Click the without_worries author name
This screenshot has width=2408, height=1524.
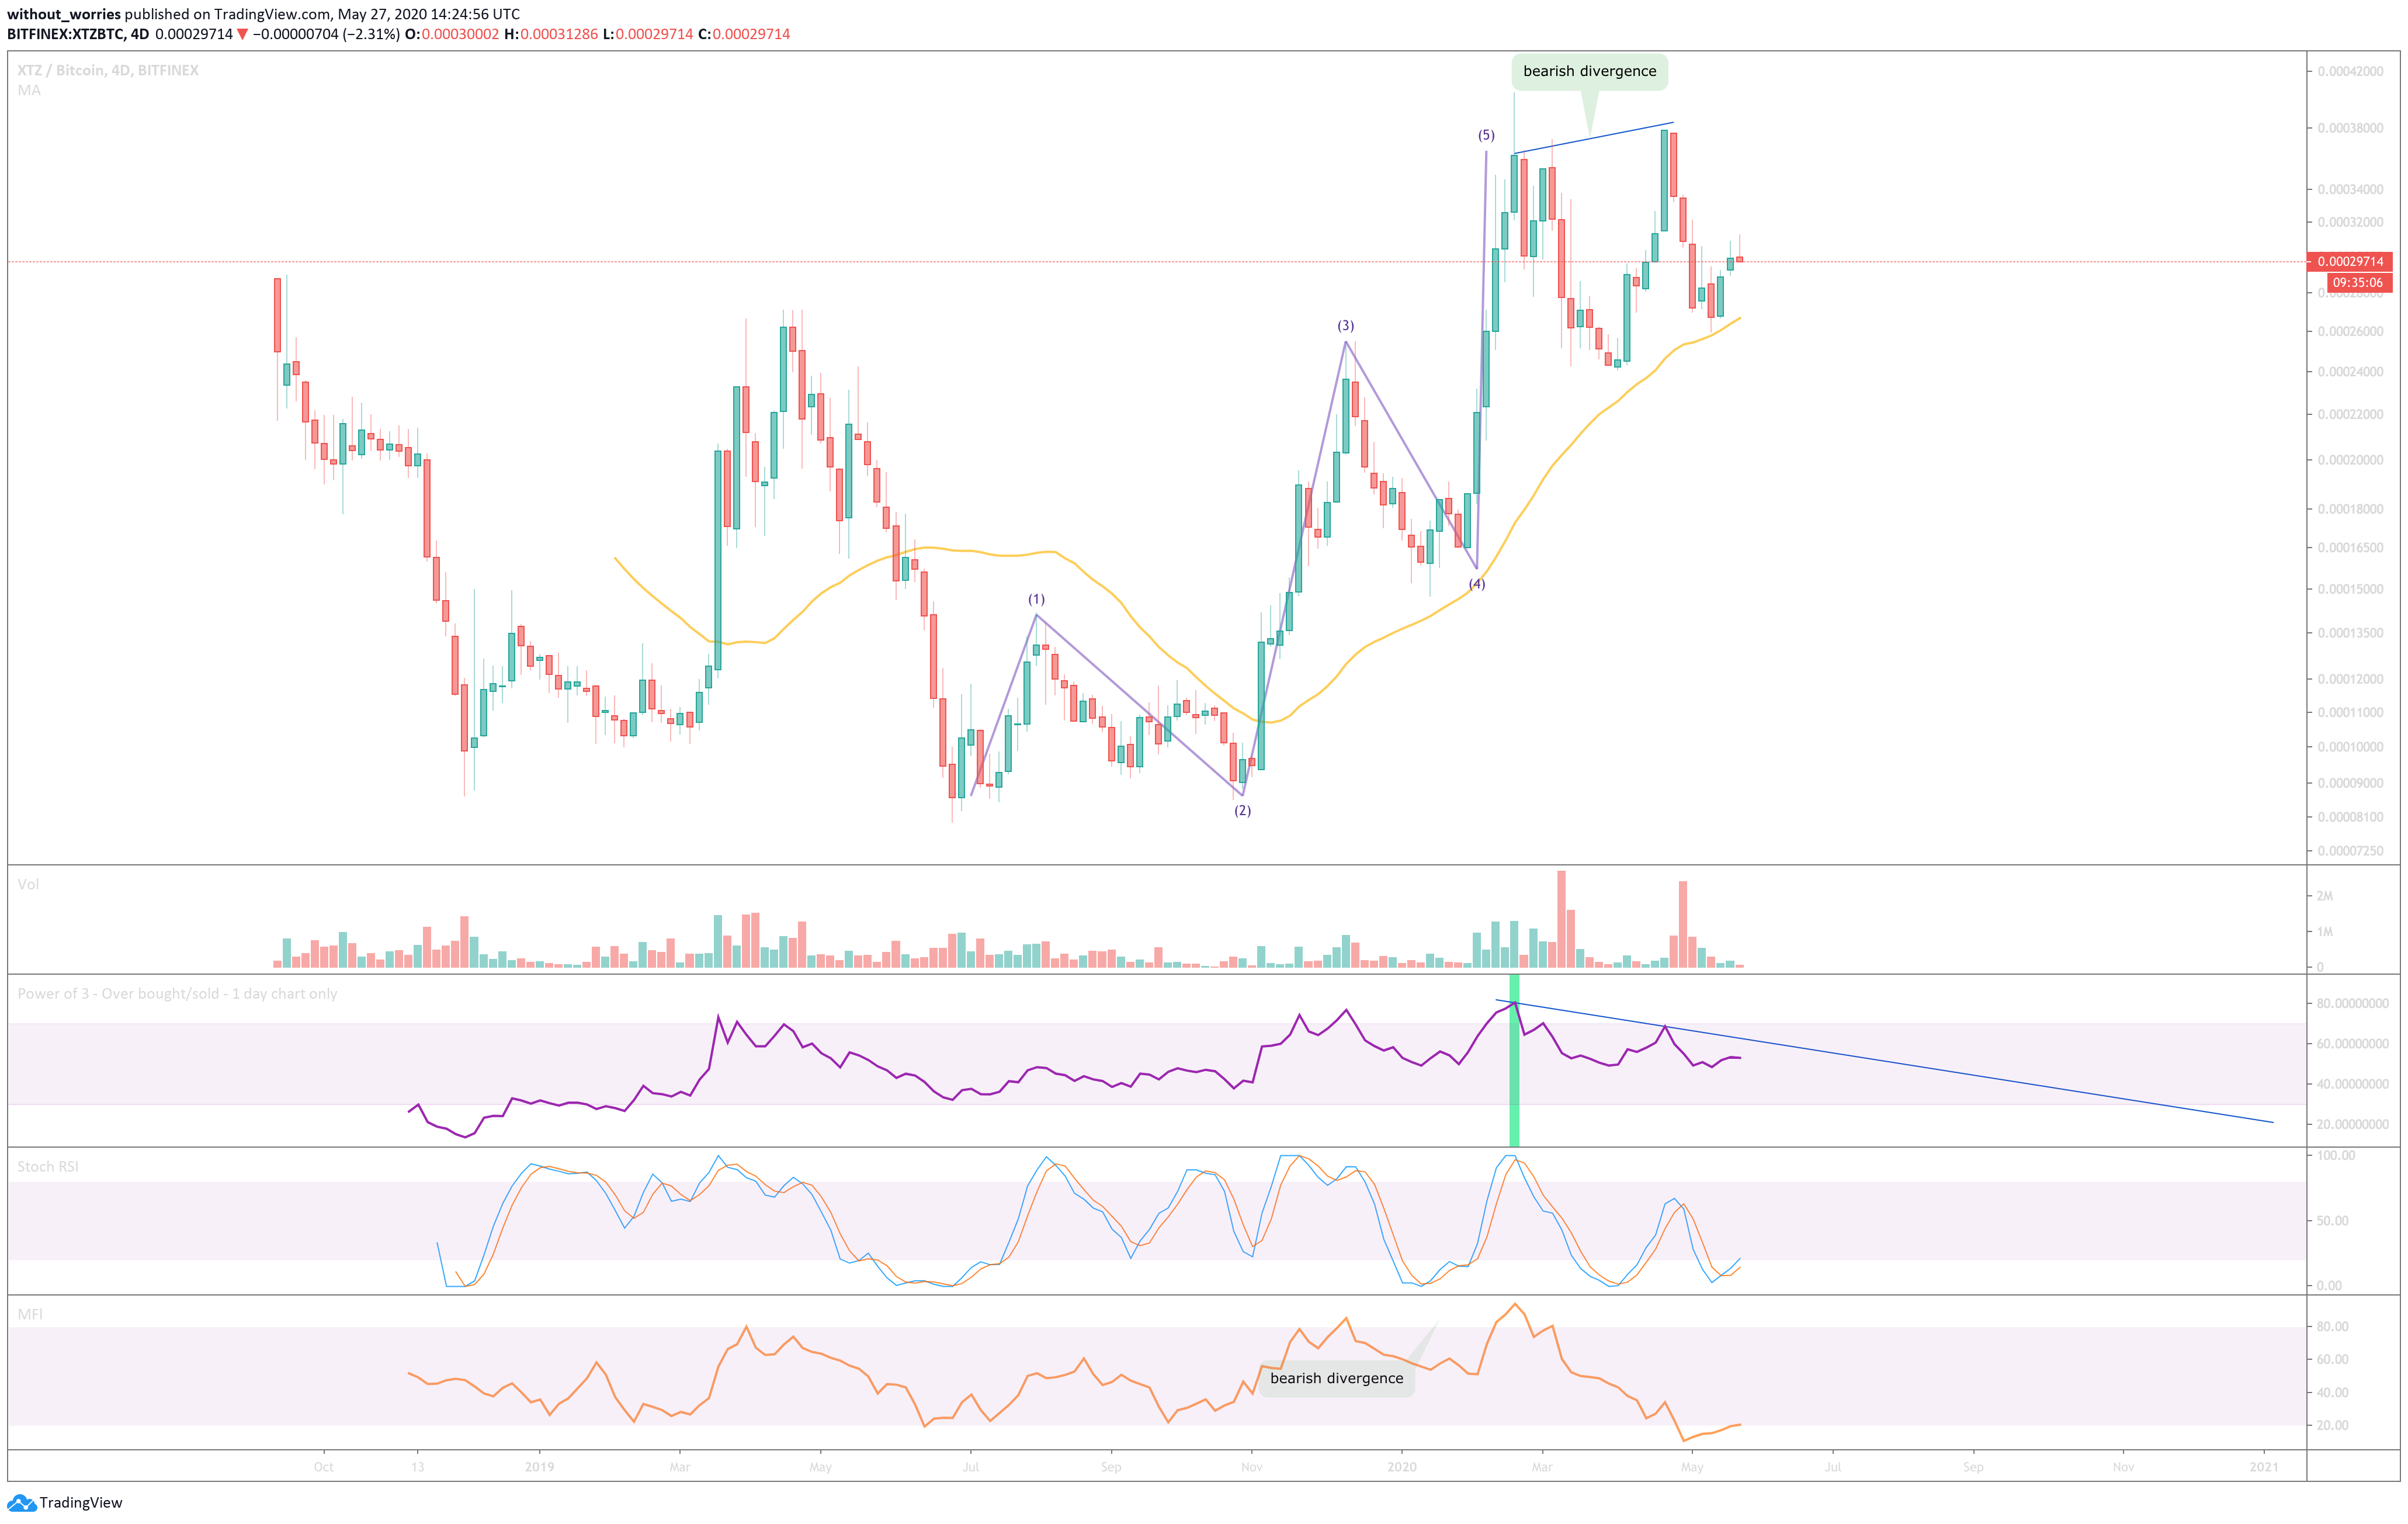point(64,14)
